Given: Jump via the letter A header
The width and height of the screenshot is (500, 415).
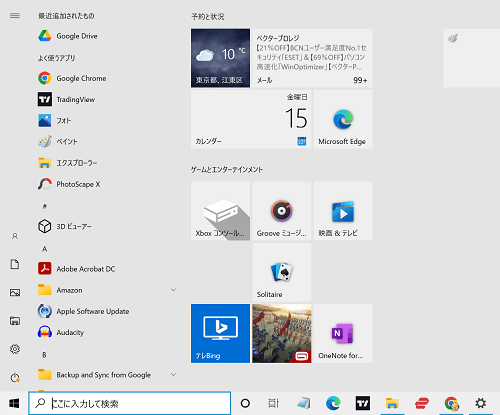Looking at the screenshot, I should [x=45, y=249].
